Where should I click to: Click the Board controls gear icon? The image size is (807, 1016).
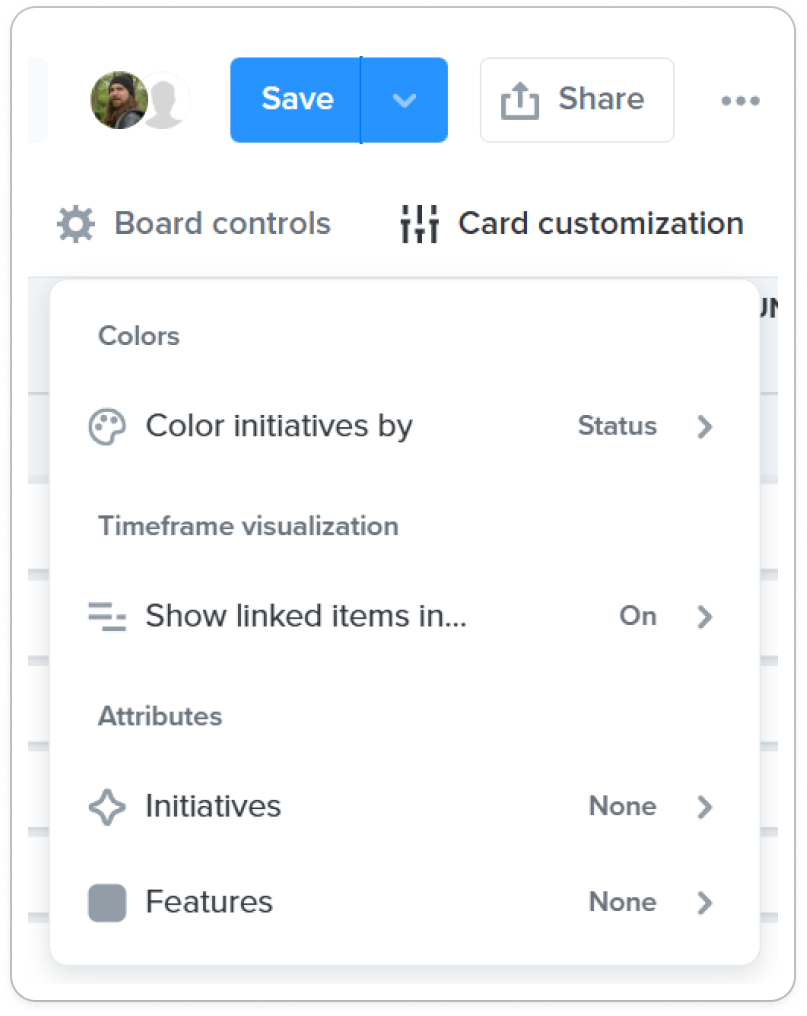[x=76, y=224]
